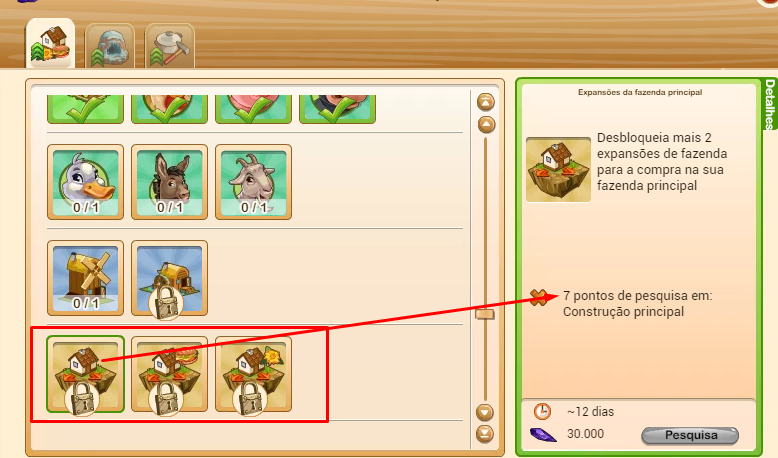Click the Pesquisa button

pos(690,435)
